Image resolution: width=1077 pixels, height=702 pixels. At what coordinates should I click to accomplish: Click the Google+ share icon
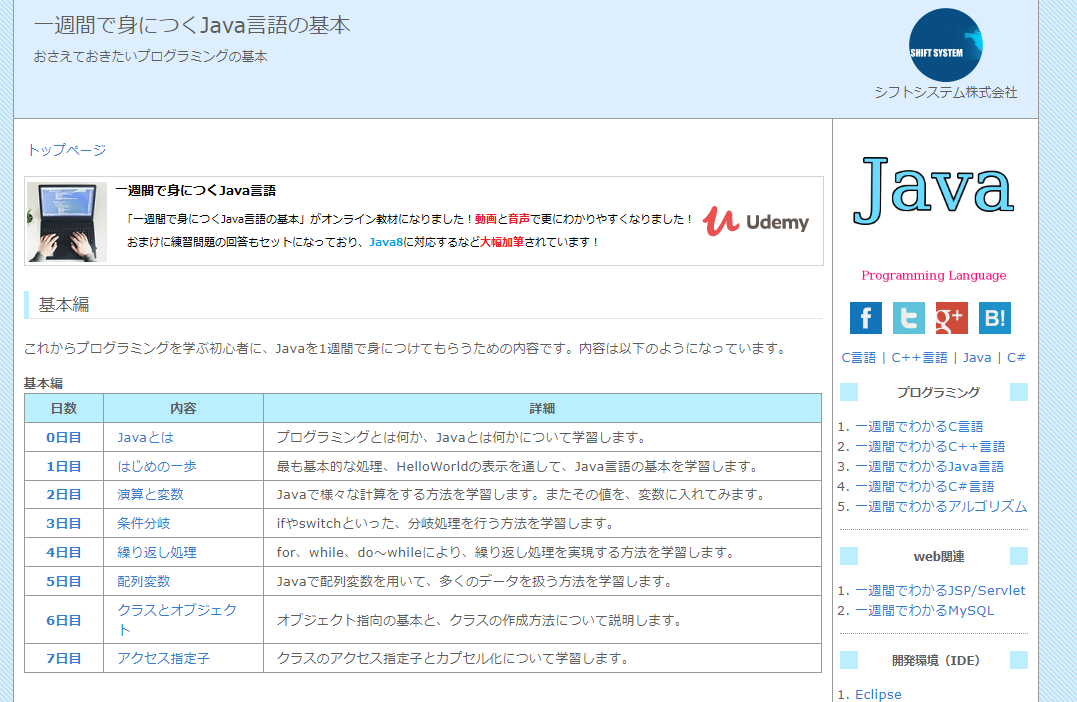click(951, 318)
